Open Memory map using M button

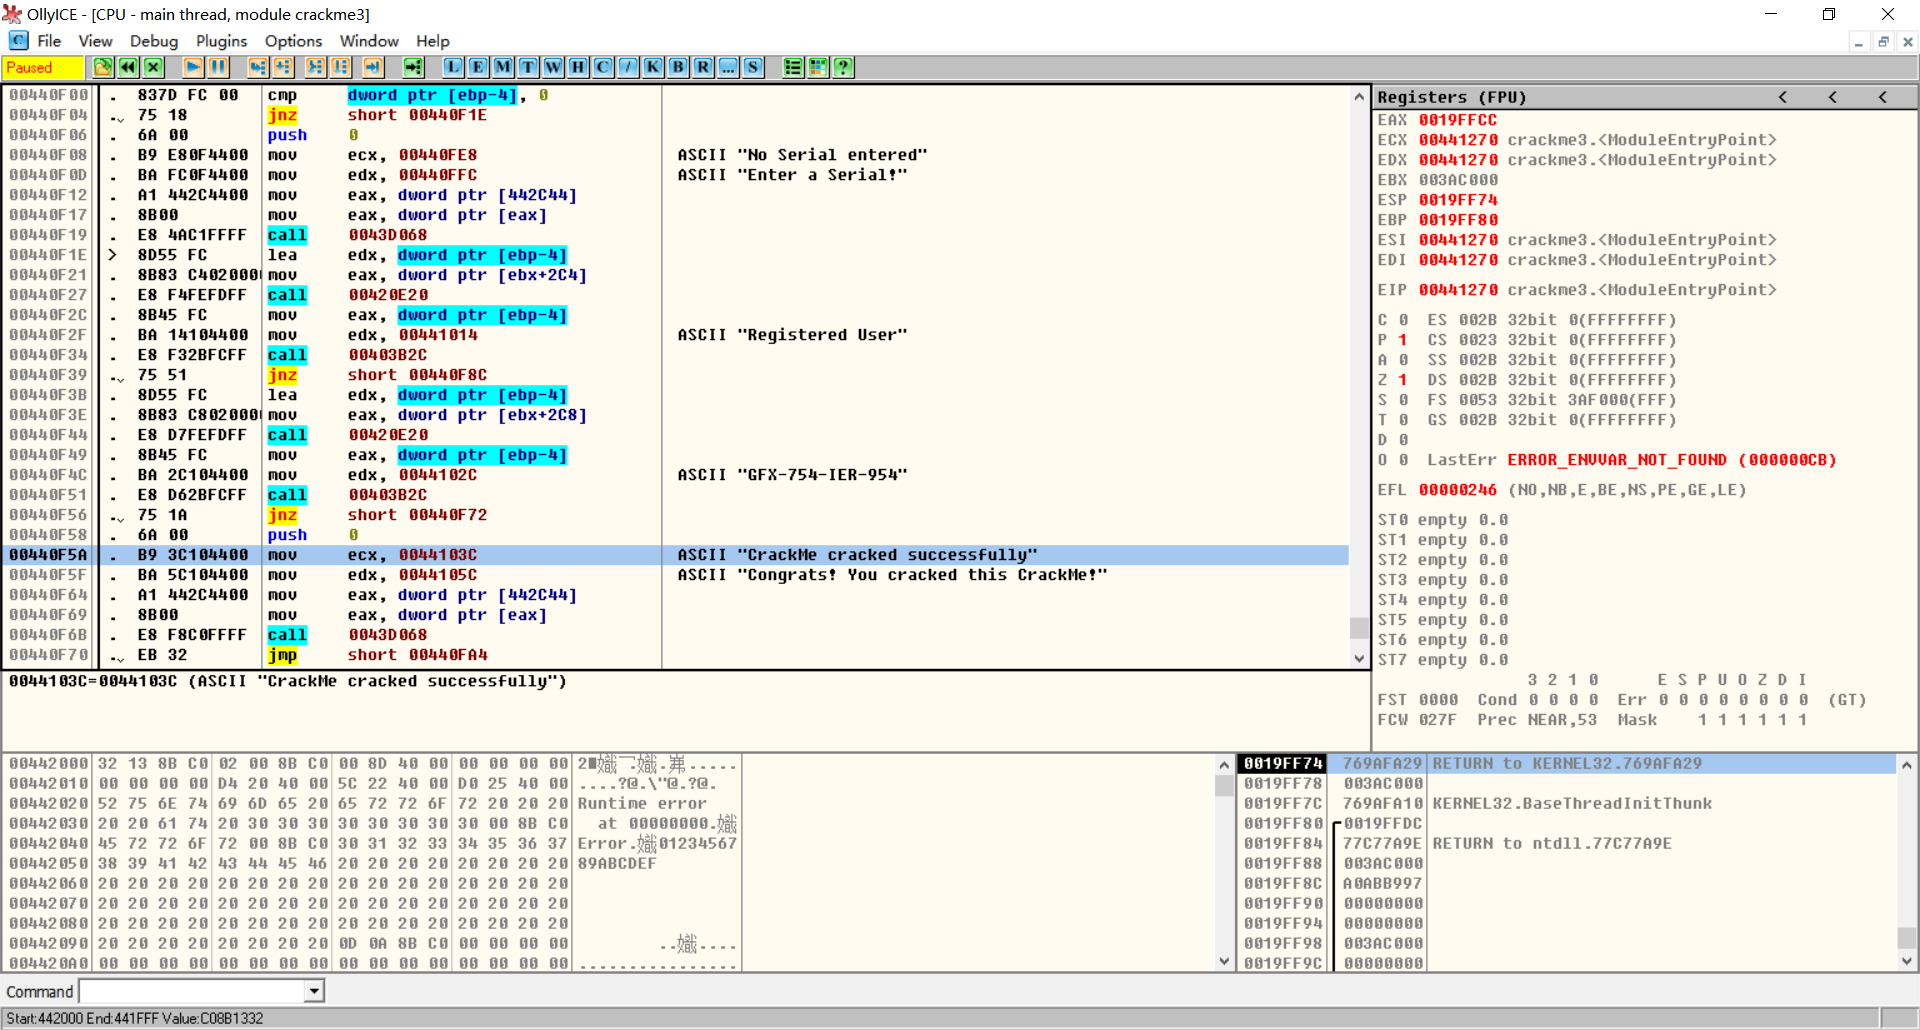coord(503,67)
